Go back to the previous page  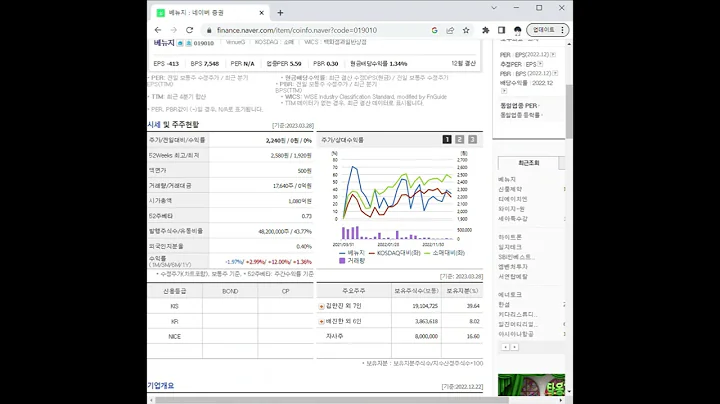(158, 30)
